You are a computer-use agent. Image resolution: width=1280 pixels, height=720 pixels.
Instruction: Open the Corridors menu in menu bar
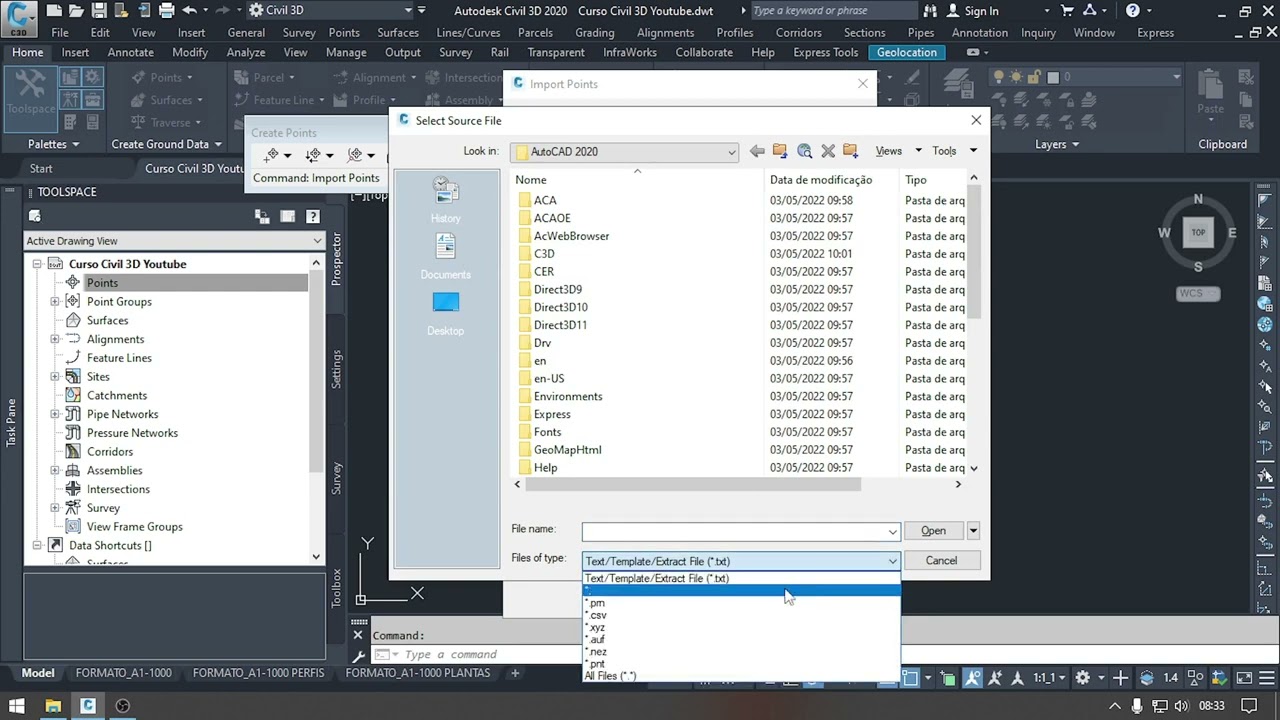click(799, 33)
